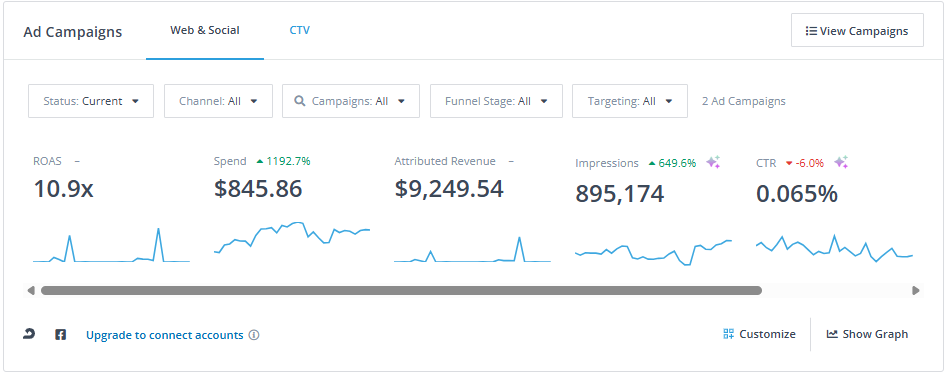Select the Attributed Revenue sparkline chart
950x377 pixels.
point(473,249)
